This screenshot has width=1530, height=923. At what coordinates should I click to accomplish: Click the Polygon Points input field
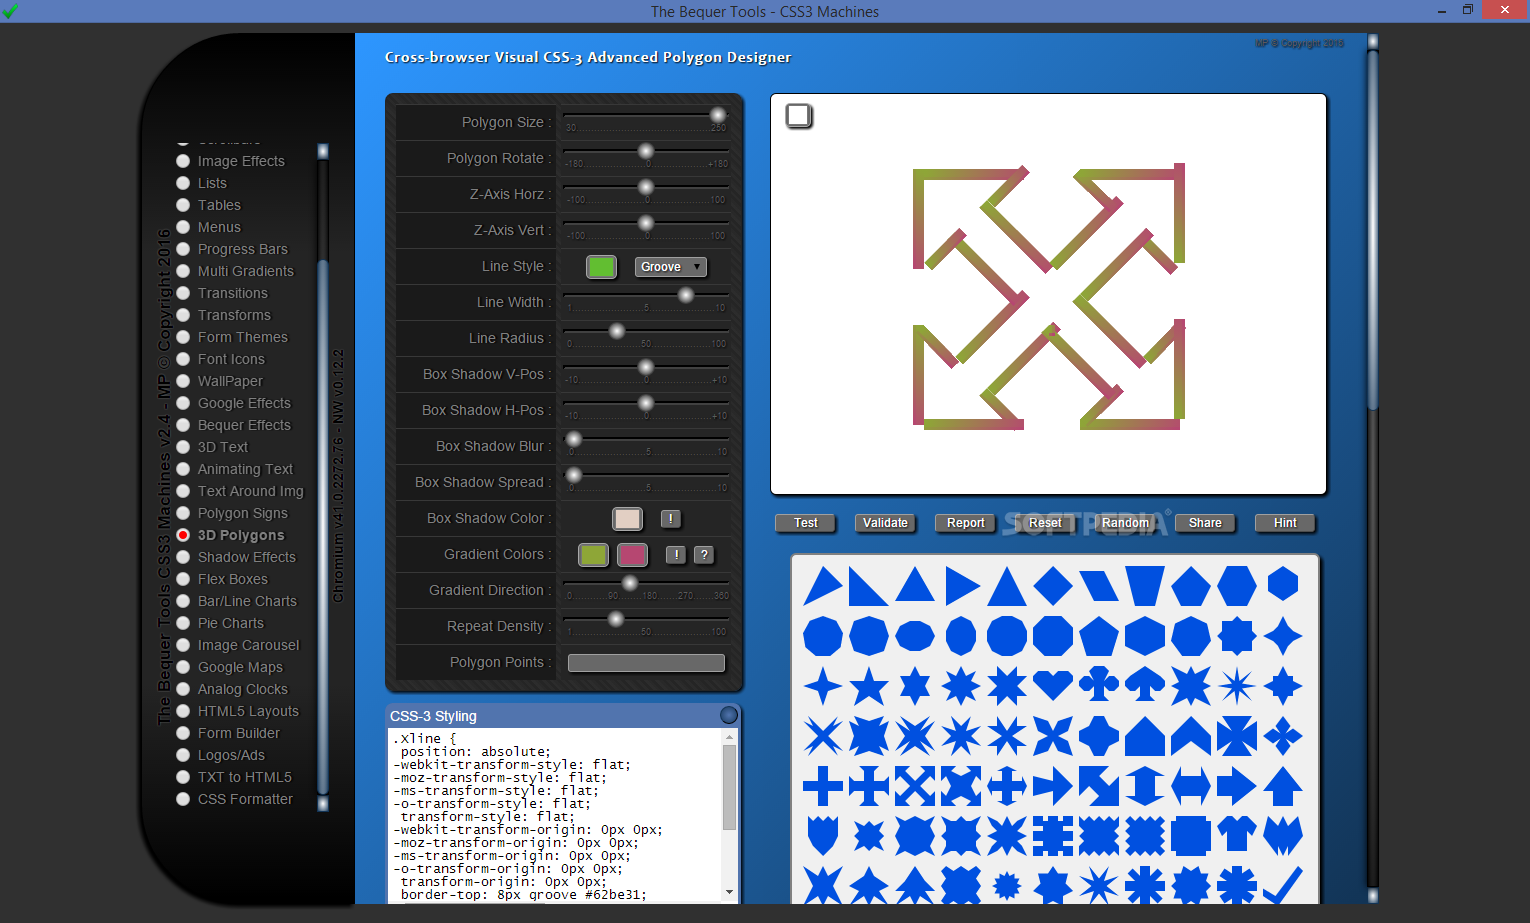click(646, 663)
